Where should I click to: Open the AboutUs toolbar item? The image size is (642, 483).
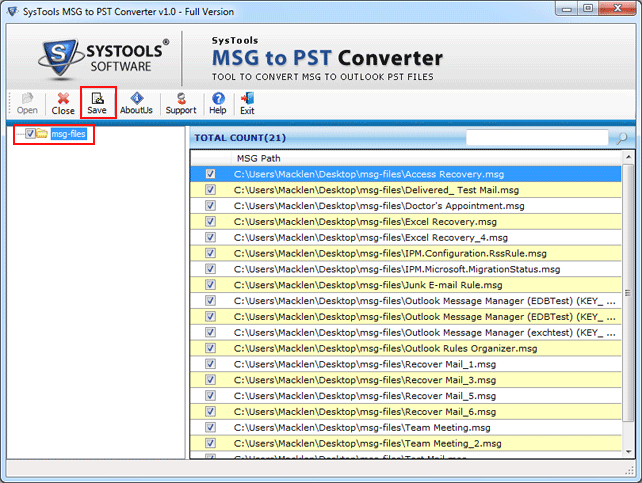coord(136,103)
